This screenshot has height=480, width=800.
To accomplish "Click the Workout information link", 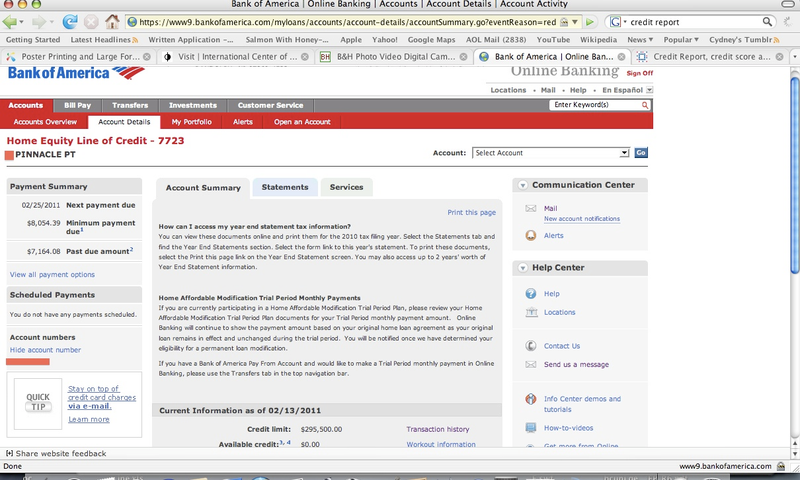I will point(441,444).
